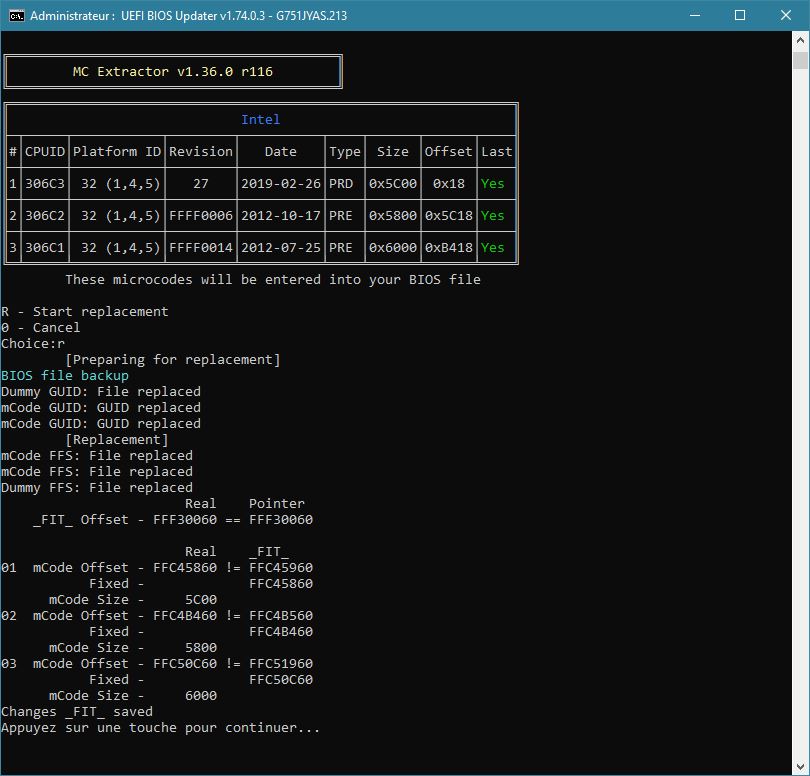This screenshot has height=776, width=810.
Task: Click 'These microcodes will be entered into your BIOS file'
Action: [x=273, y=280]
